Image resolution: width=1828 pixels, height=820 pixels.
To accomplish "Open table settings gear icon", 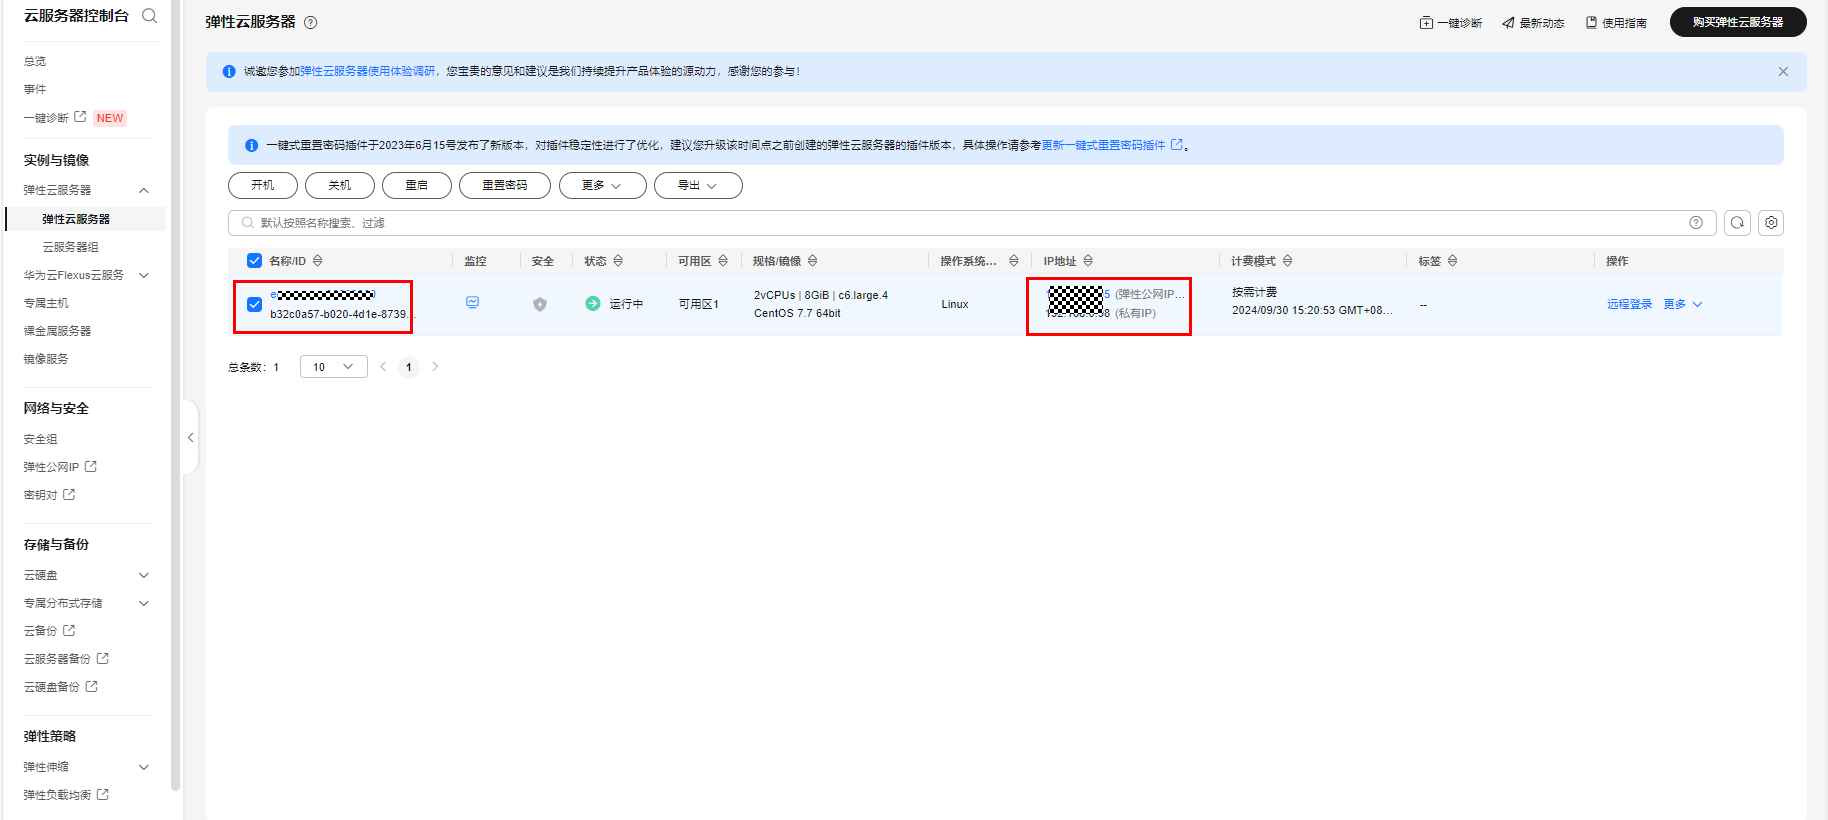I will pos(1771,223).
